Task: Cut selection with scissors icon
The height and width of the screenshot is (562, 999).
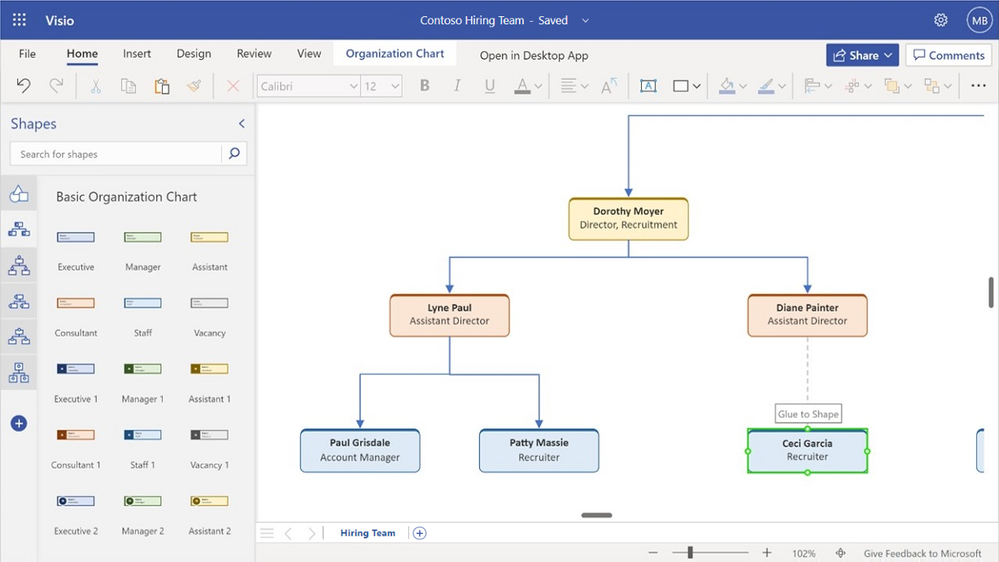Action: [96, 86]
